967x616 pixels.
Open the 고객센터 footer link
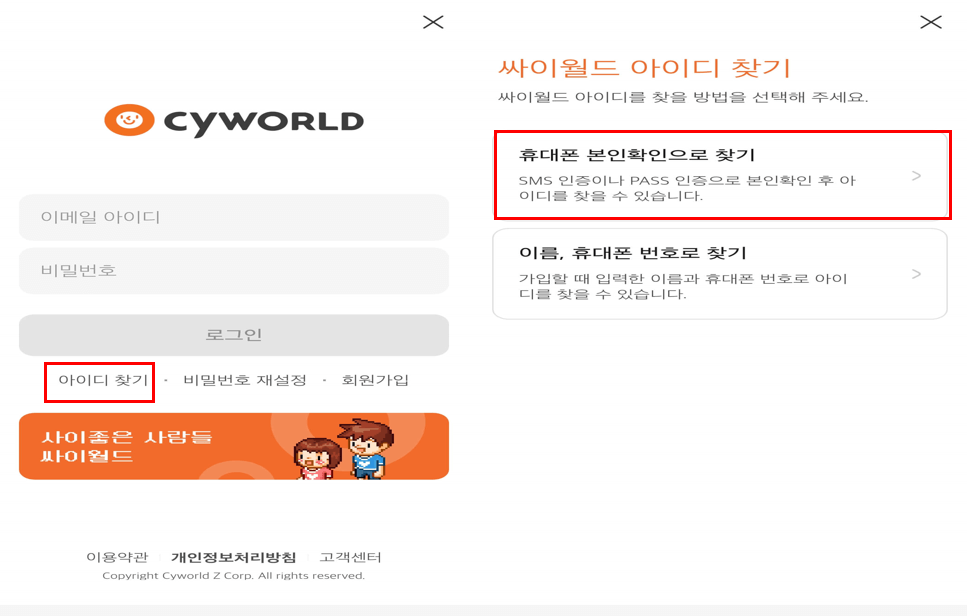click(x=350, y=557)
